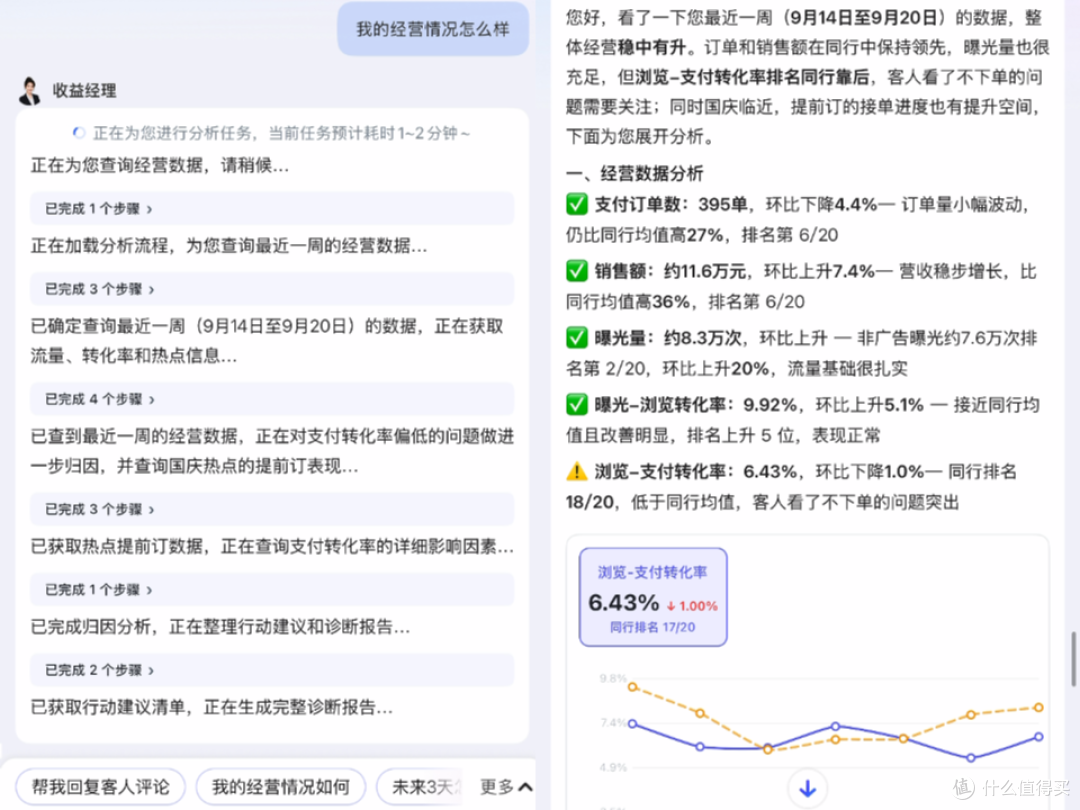Click the loading spinner beside 正在为您进行分析任务

[79, 133]
